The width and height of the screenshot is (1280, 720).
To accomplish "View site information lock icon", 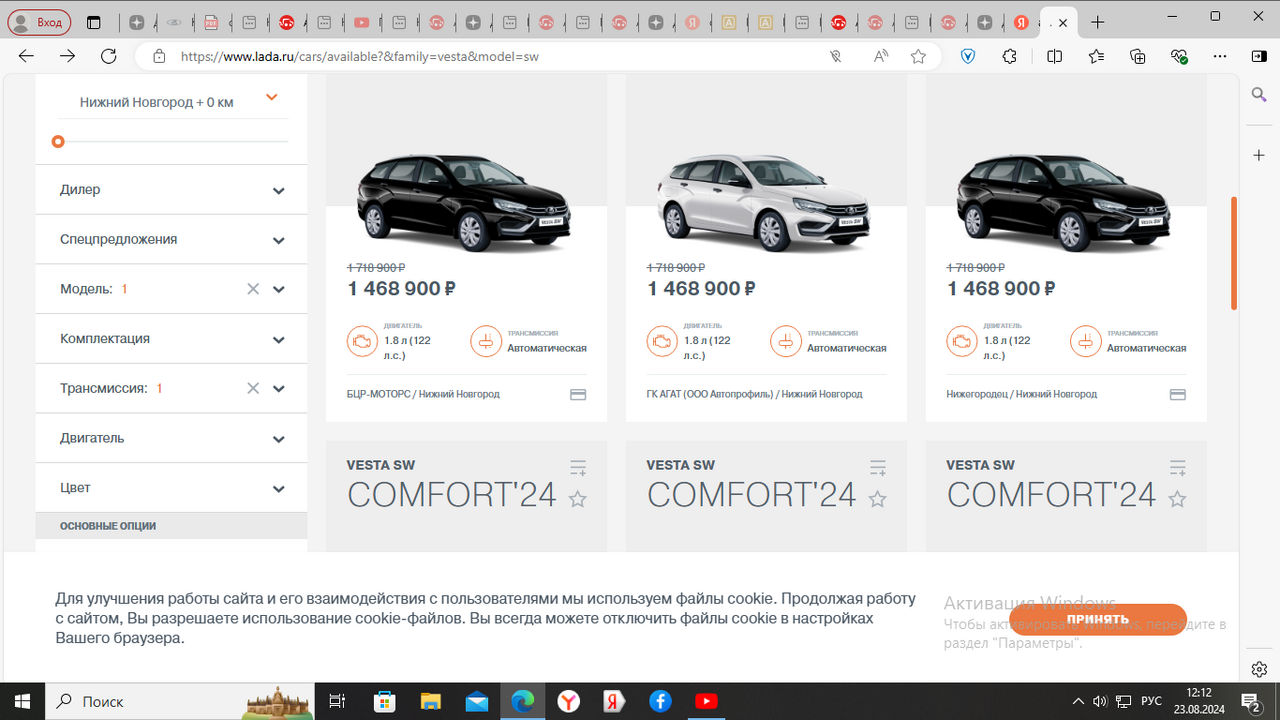I will pos(159,57).
